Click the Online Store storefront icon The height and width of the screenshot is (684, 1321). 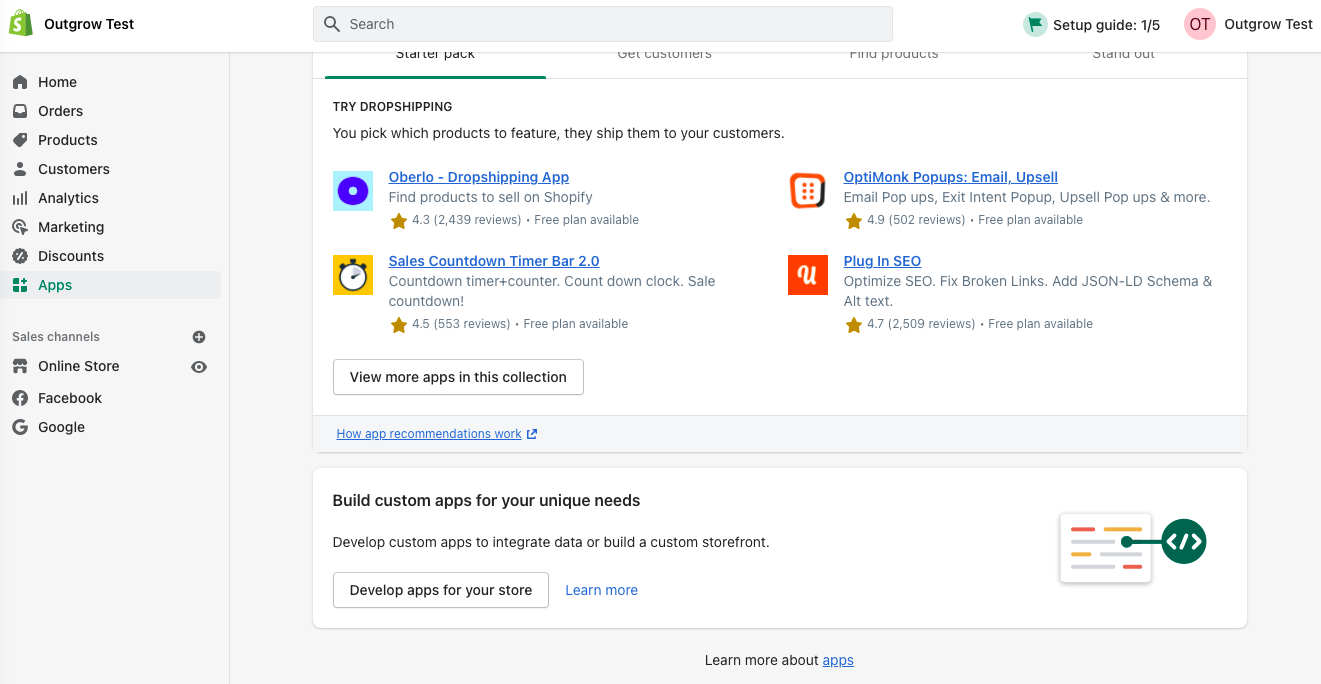point(20,366)
